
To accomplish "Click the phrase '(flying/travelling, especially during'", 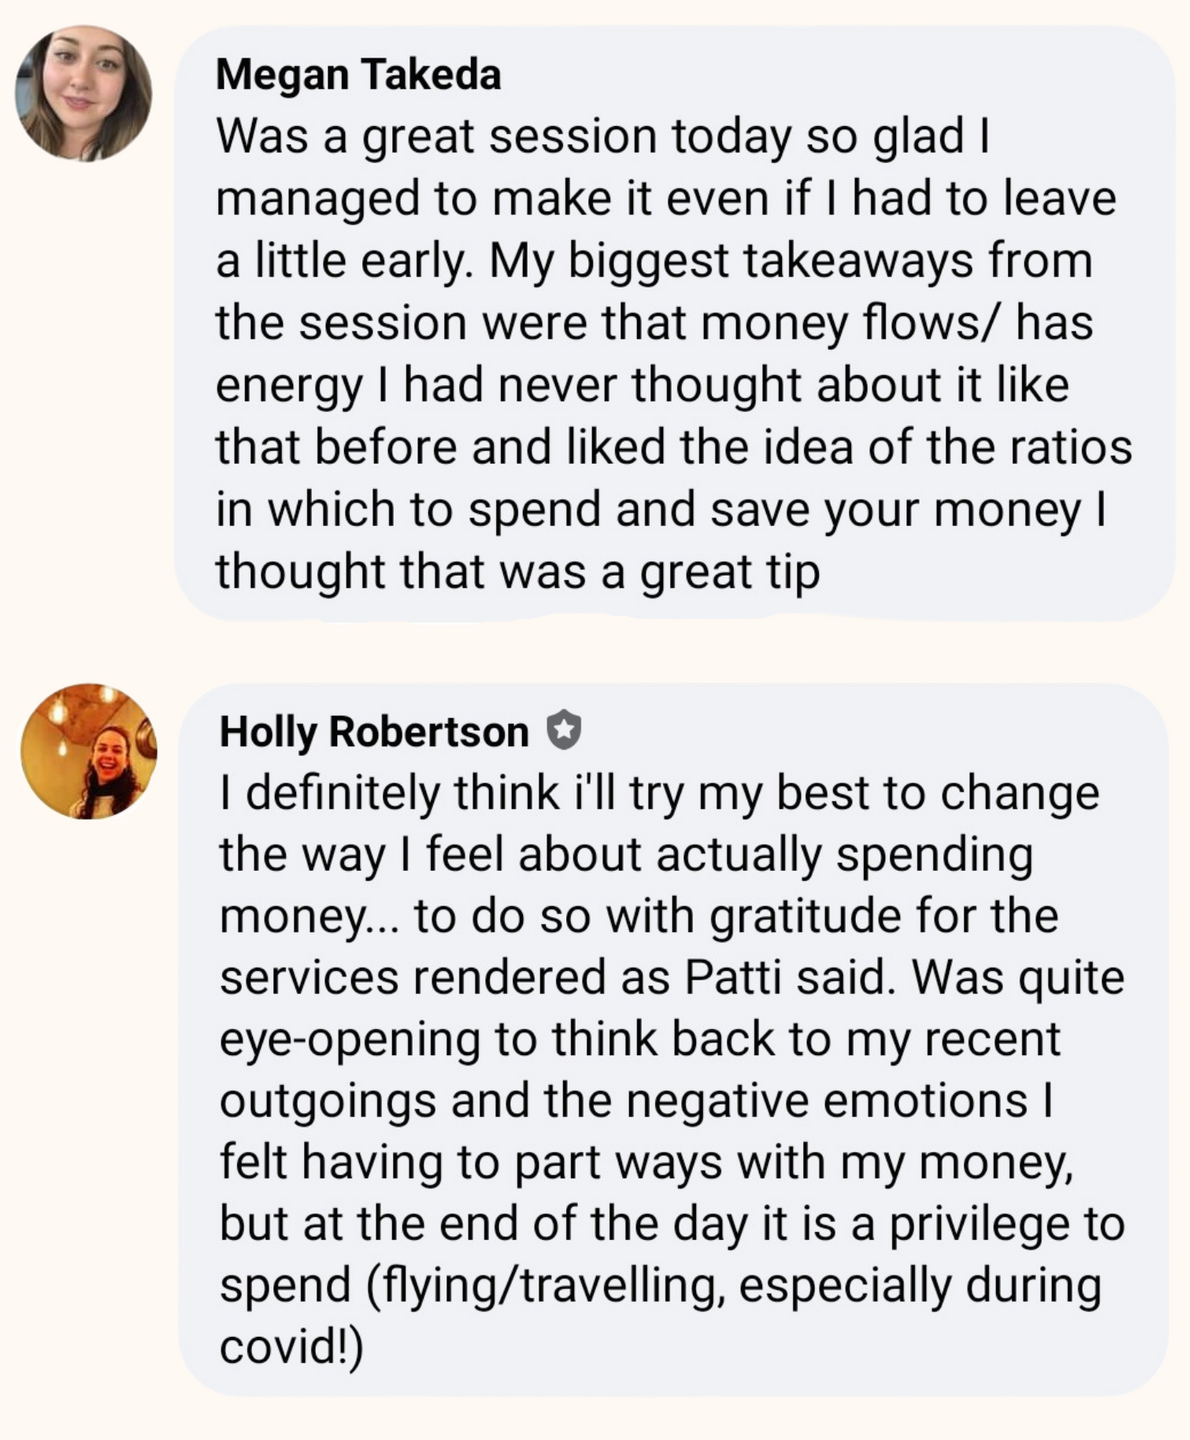I will [x=735, y=1286].
